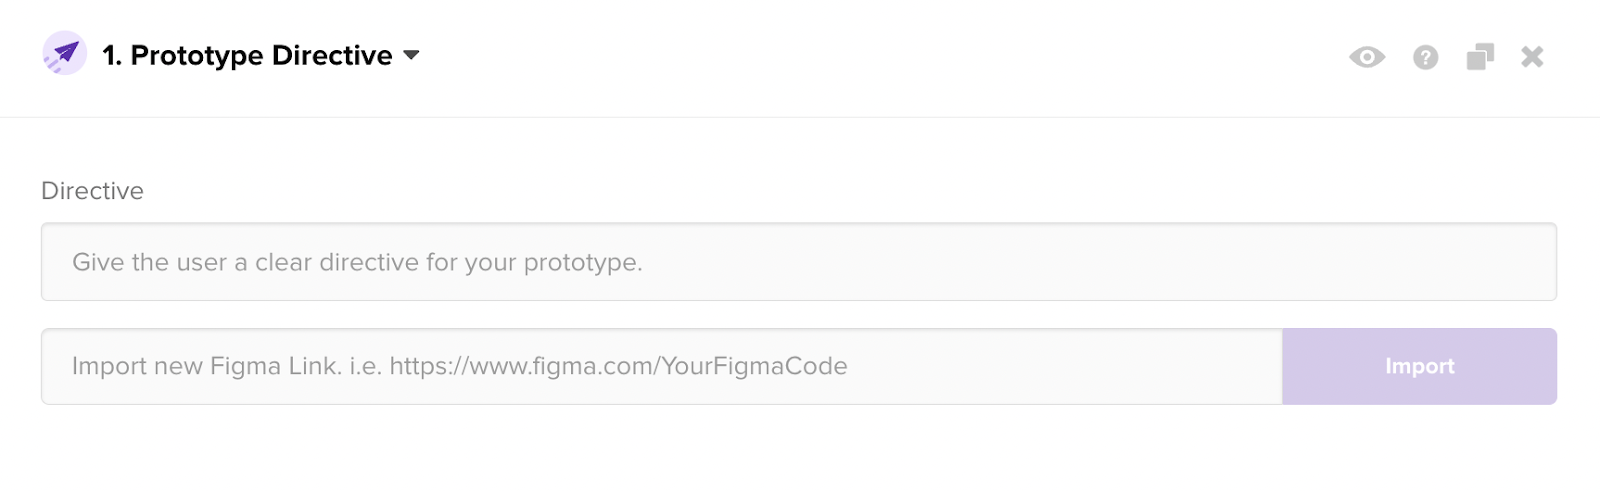Select the copy block icon in header
The height and width of the screenshot is (491, 1600).
[1480, 57]
